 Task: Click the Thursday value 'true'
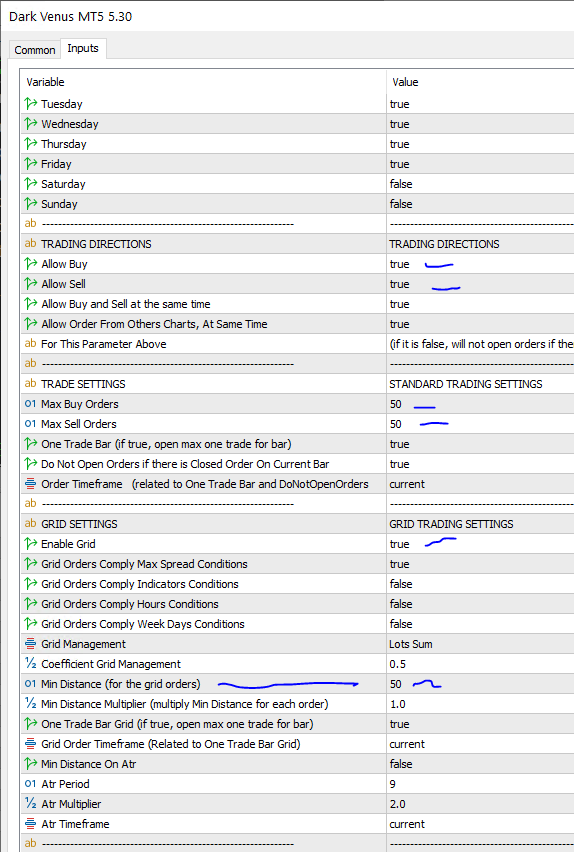[400, 144]
